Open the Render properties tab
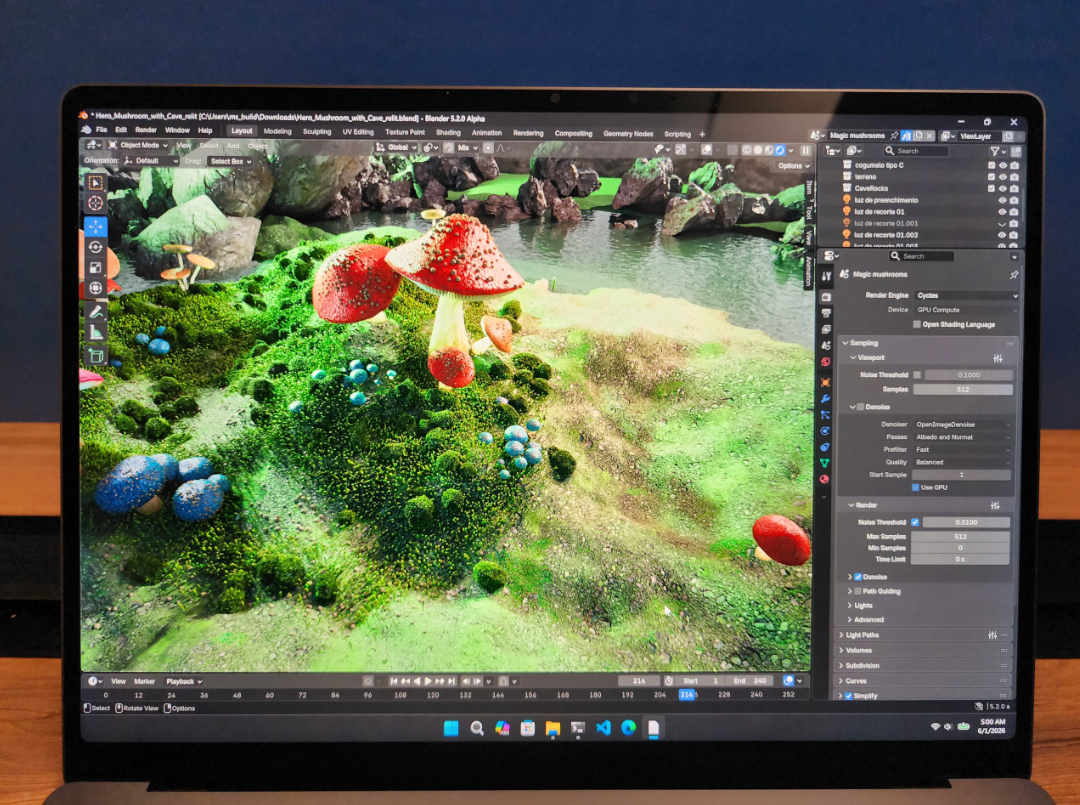 826,297
